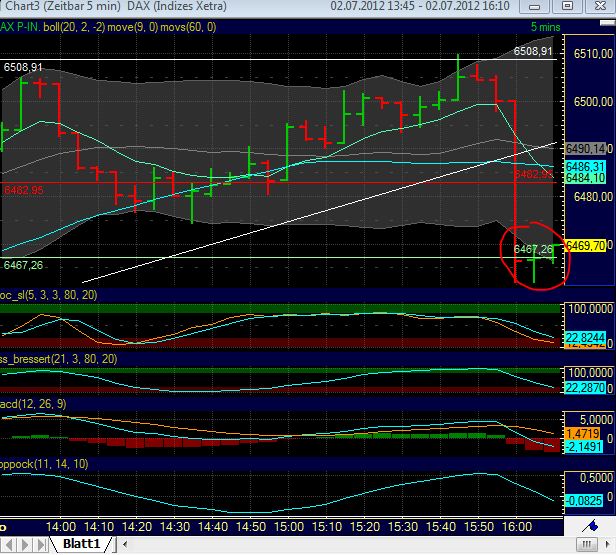Select the stochastic indicator label (5, 3, 3, 80, 20)
The image size is (616, 555).
pos(49,295)
